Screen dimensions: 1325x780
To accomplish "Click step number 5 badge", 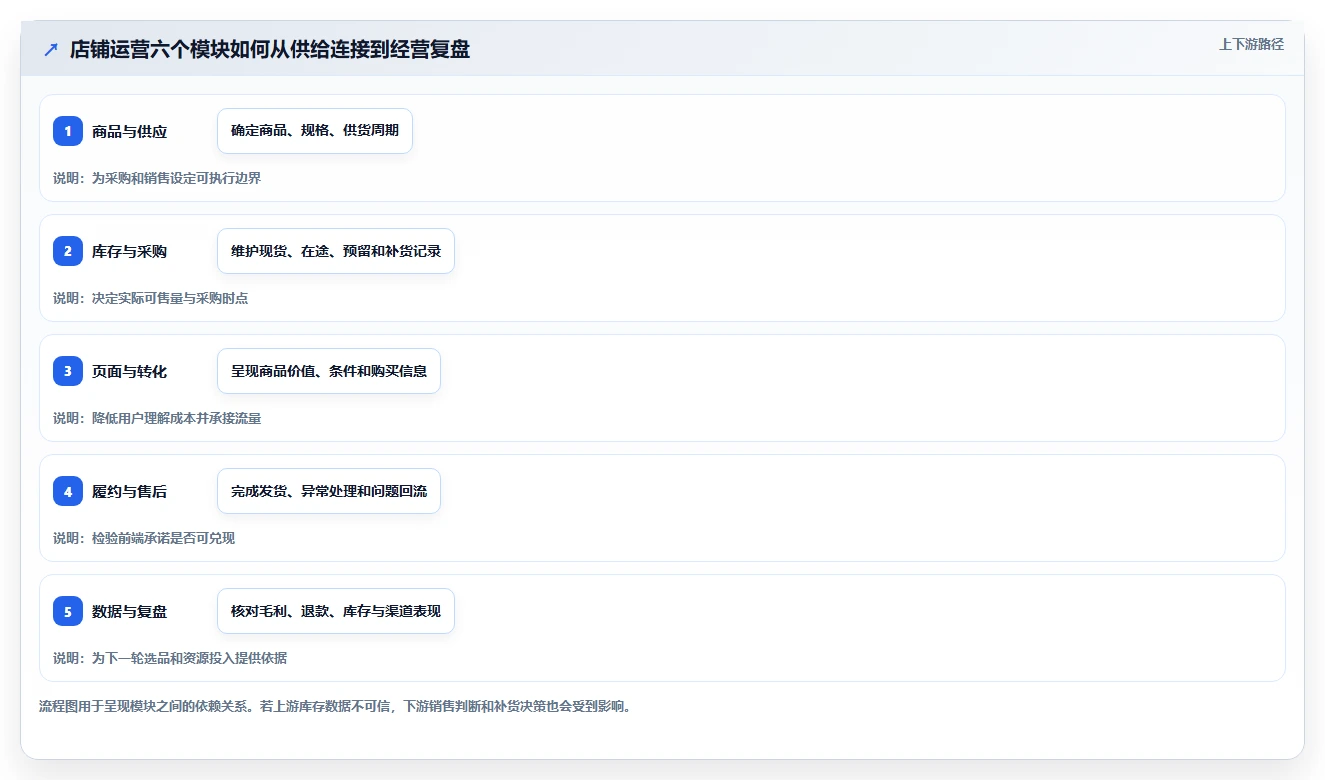I will click(68, 611).
